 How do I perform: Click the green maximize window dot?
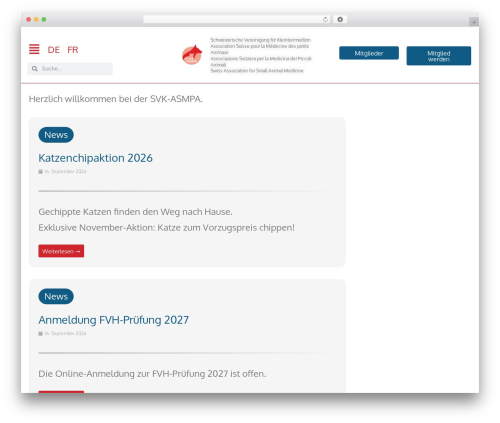[44, 20]
